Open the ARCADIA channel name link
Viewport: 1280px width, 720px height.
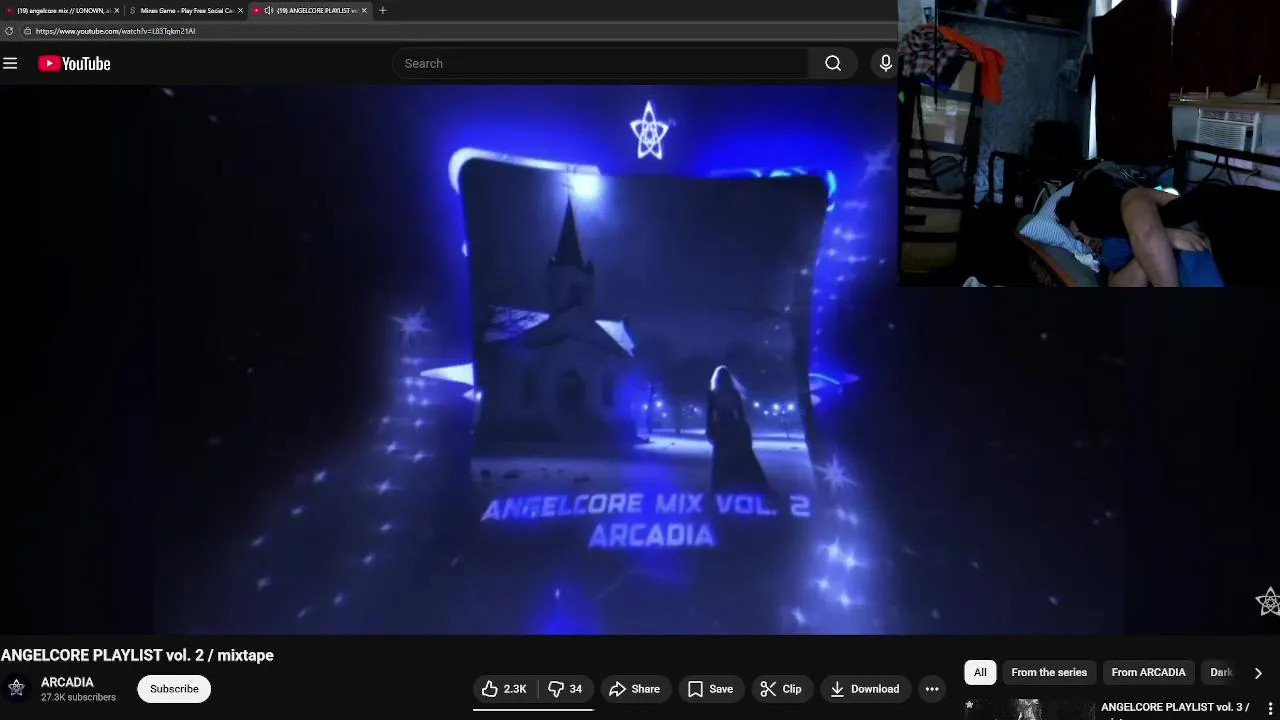coord(67,682)
